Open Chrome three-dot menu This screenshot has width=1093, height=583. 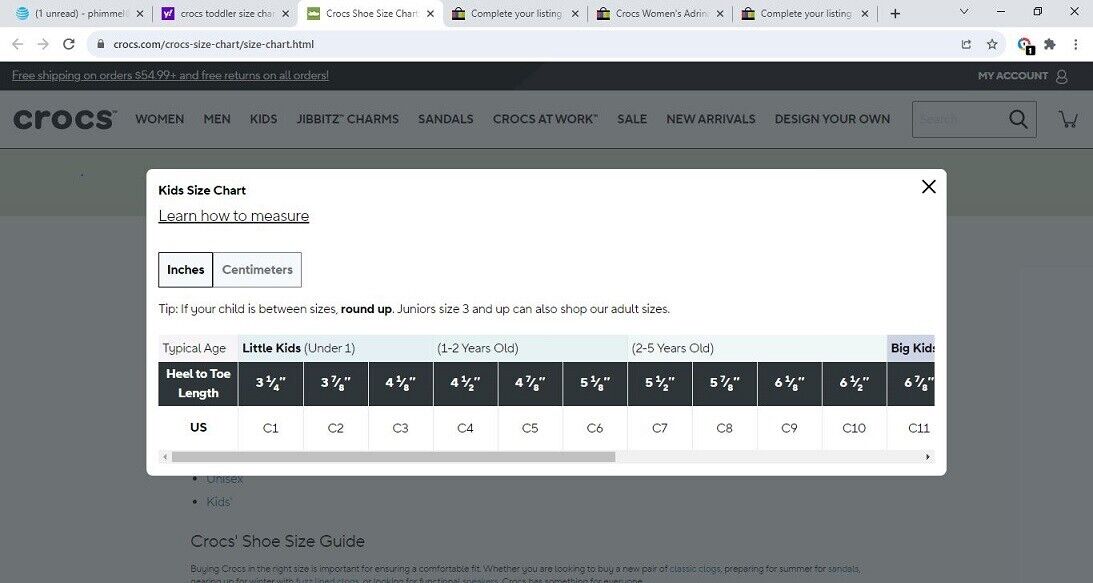tap(1076, 44)
